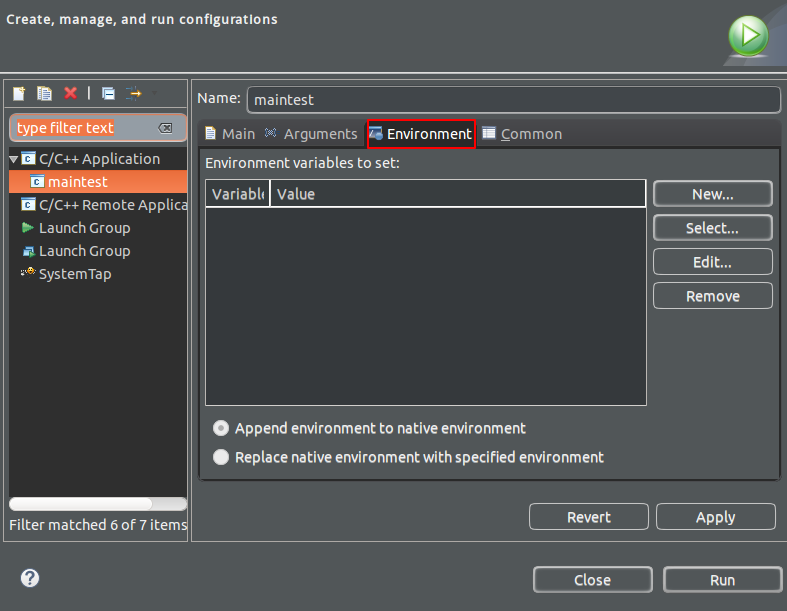Image resolution: width=787 pixels, height=611 pixels.
Task: Open the filter icon's dropdown arrow
Action: 154,93
